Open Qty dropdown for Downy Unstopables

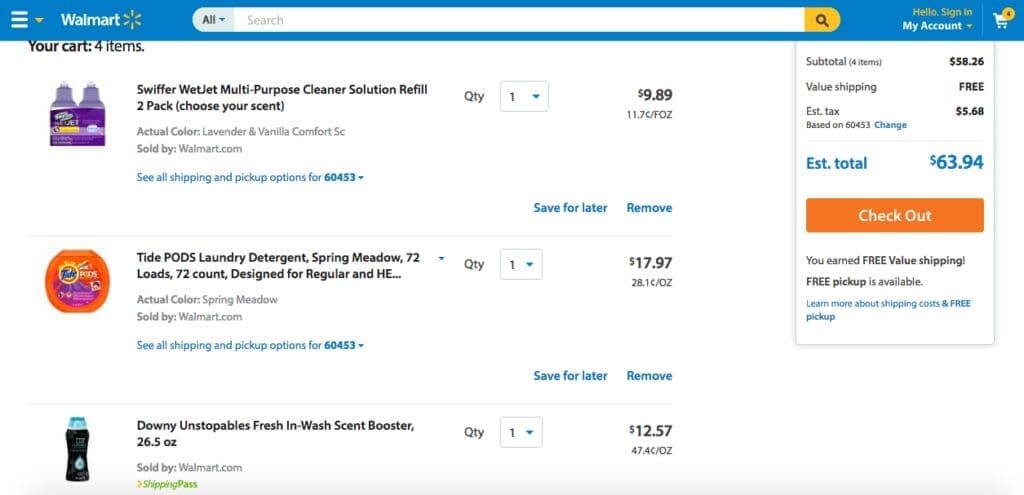point(521,432)
